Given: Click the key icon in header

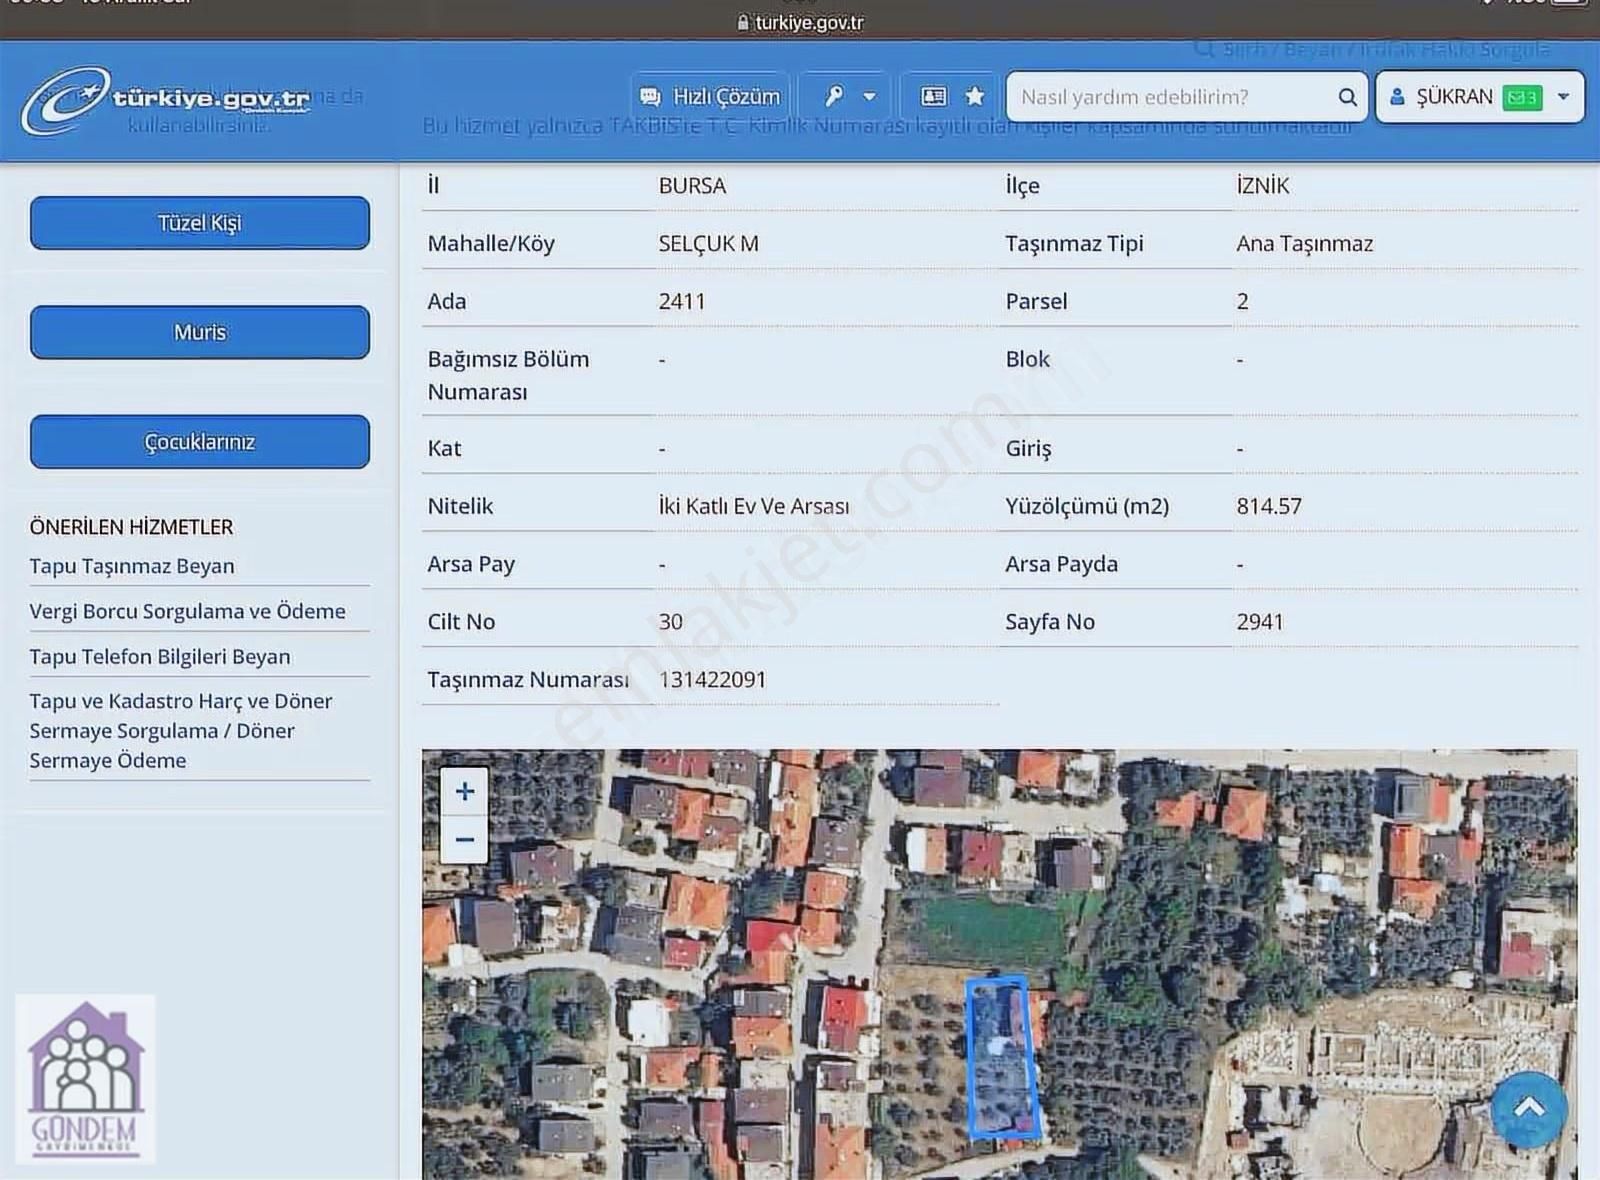Looking at the screenshot, I should [833, 97].
